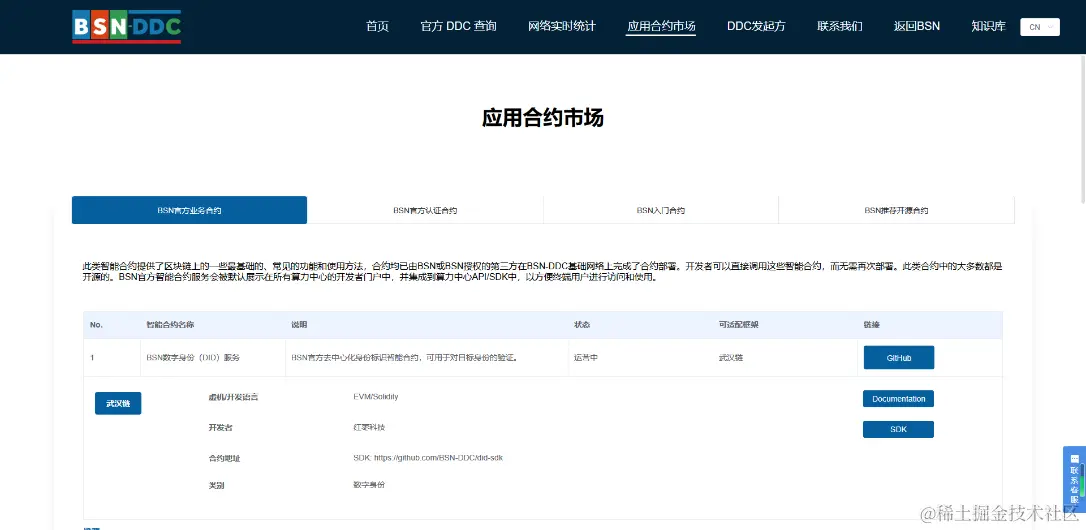Open the DDC发起方 nav item
Viewport: 1086px width, 530px height.
[756, 26]
